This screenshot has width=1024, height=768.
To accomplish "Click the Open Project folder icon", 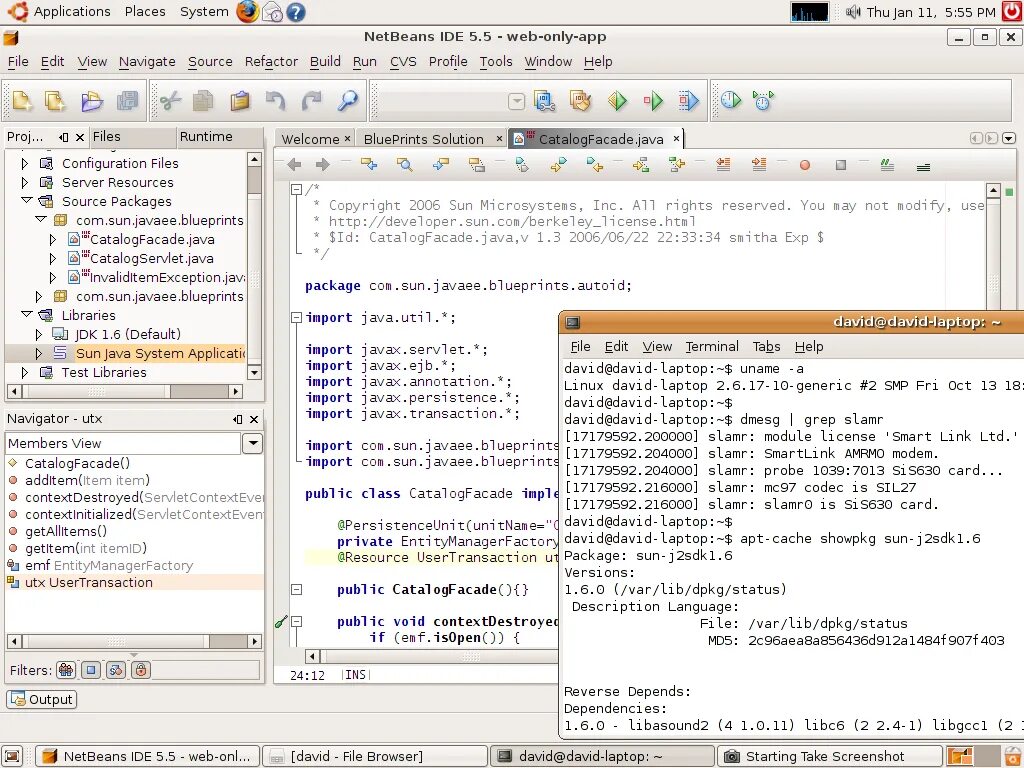I will [91, 101].
